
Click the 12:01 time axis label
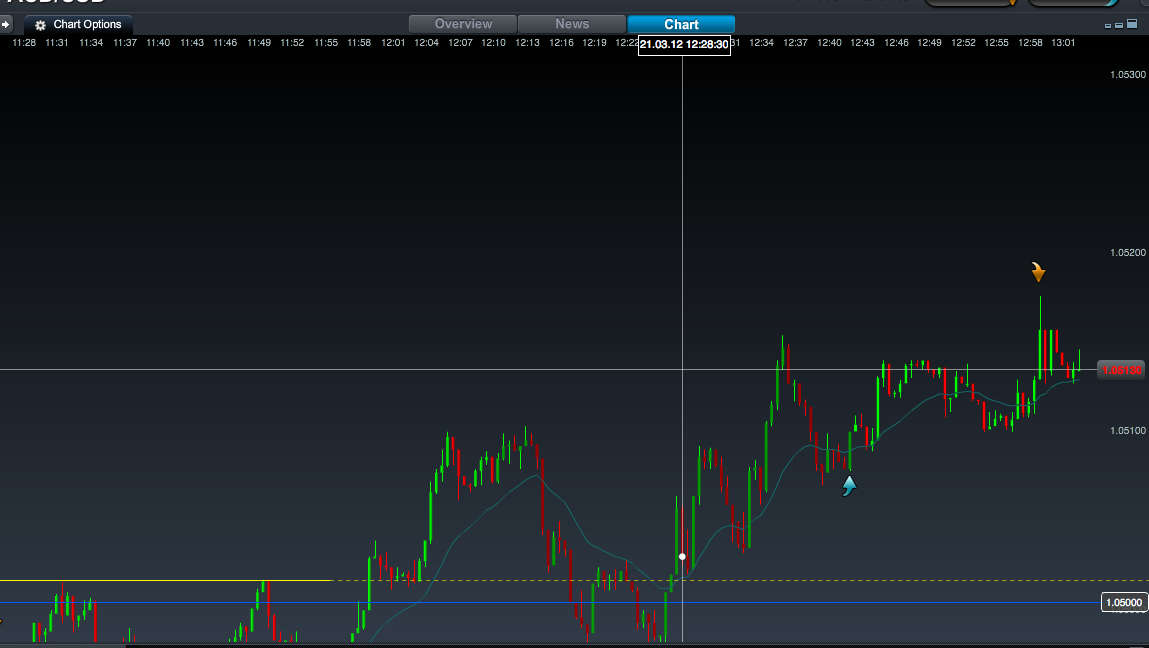coord(393,43)
